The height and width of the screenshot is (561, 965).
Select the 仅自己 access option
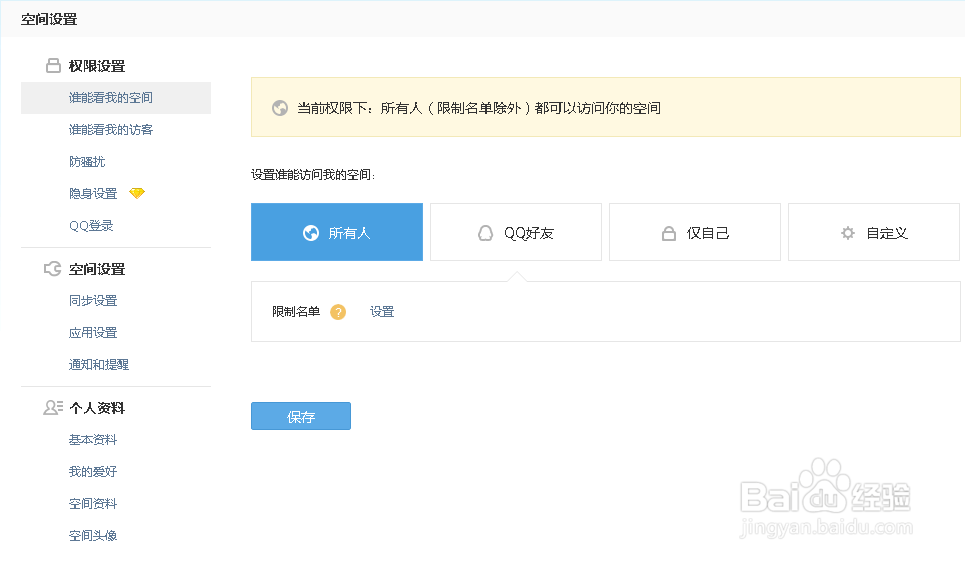coord(695,232)
